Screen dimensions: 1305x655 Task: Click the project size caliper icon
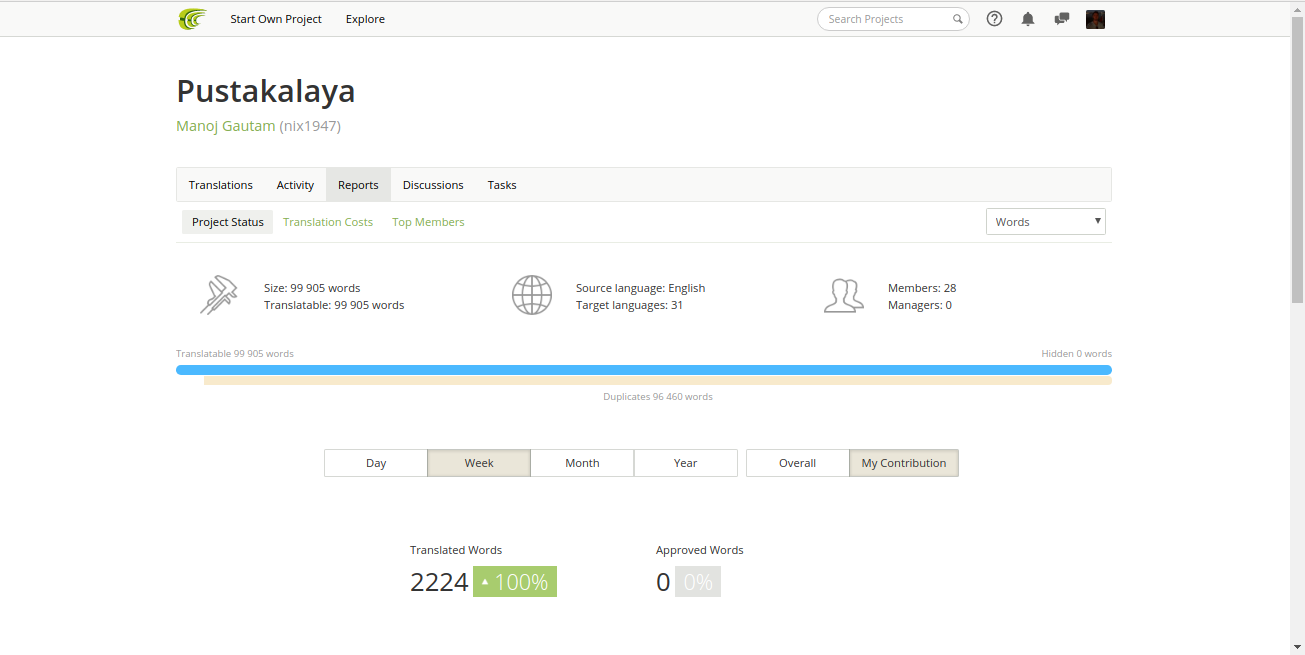pyautogui.click(x=217, y=296)
